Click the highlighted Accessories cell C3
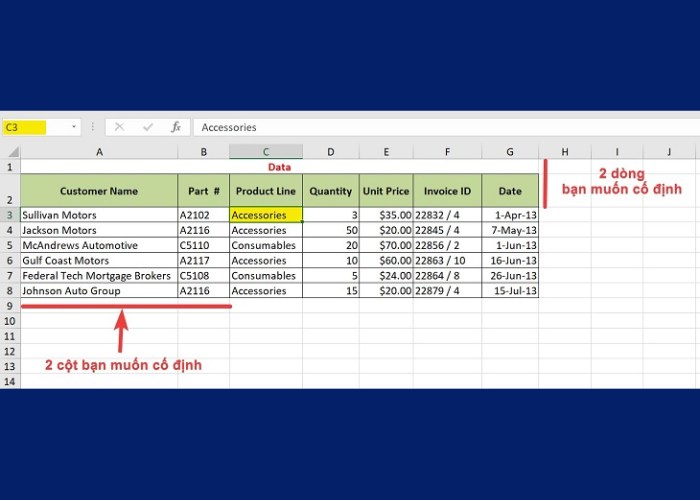The height and width of the screenshot is (500, 700). [265, 215]
